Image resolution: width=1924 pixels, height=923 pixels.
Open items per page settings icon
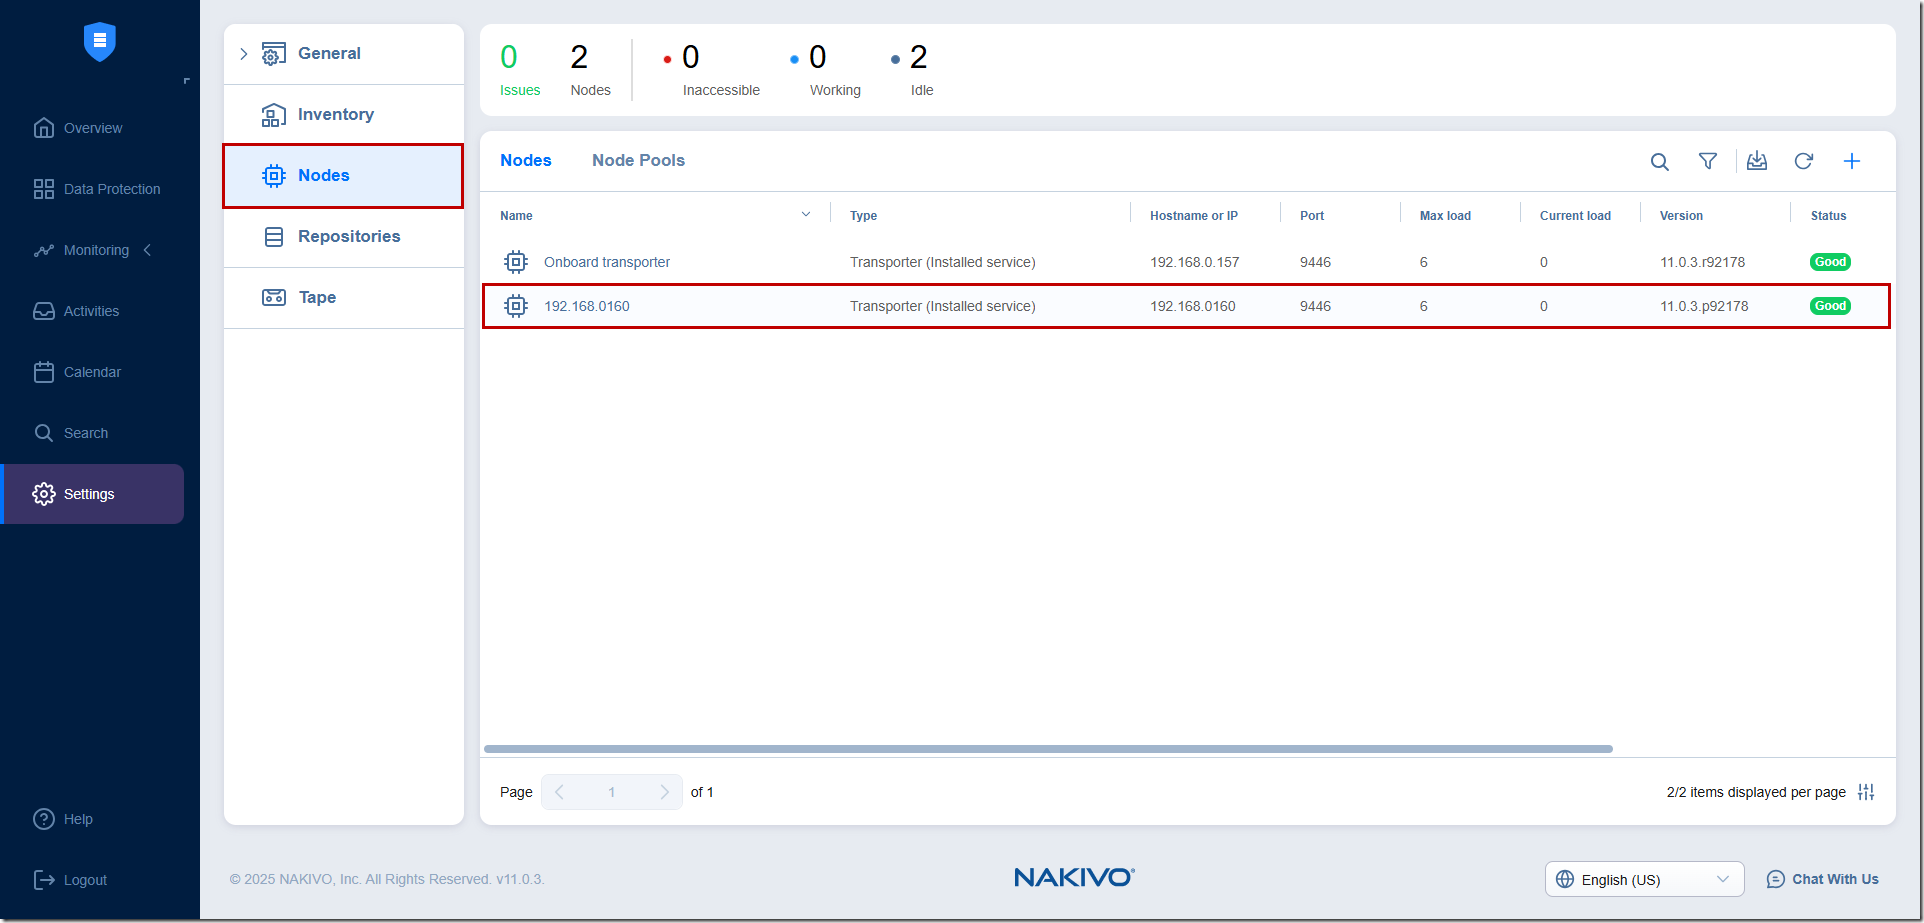tap(1866, 792)
